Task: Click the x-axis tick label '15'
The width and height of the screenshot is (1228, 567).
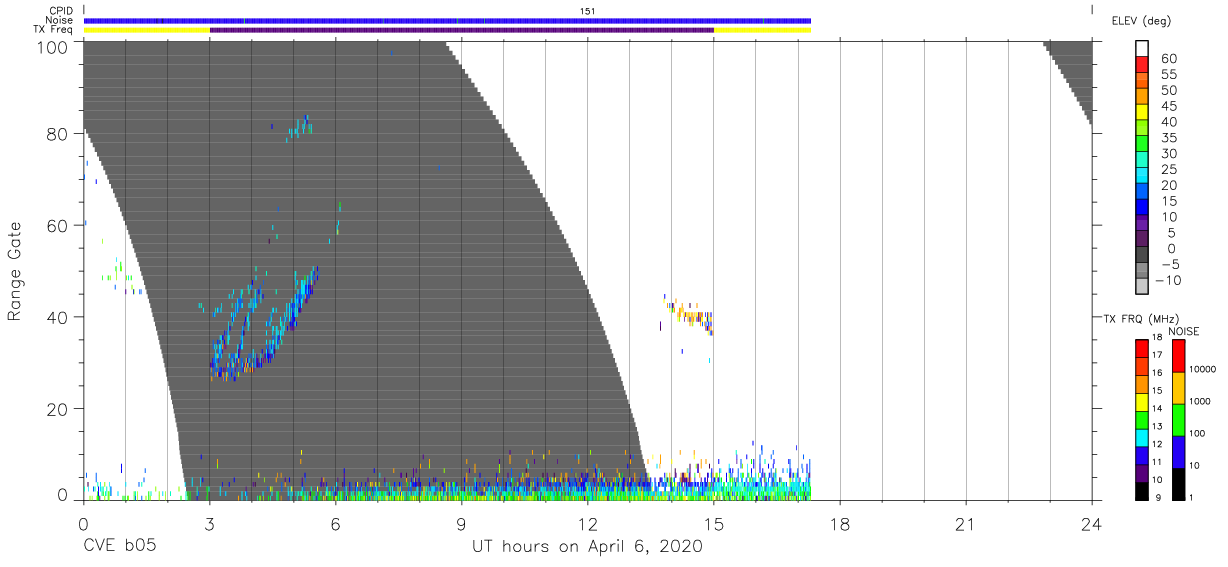Action: [714, 524]
